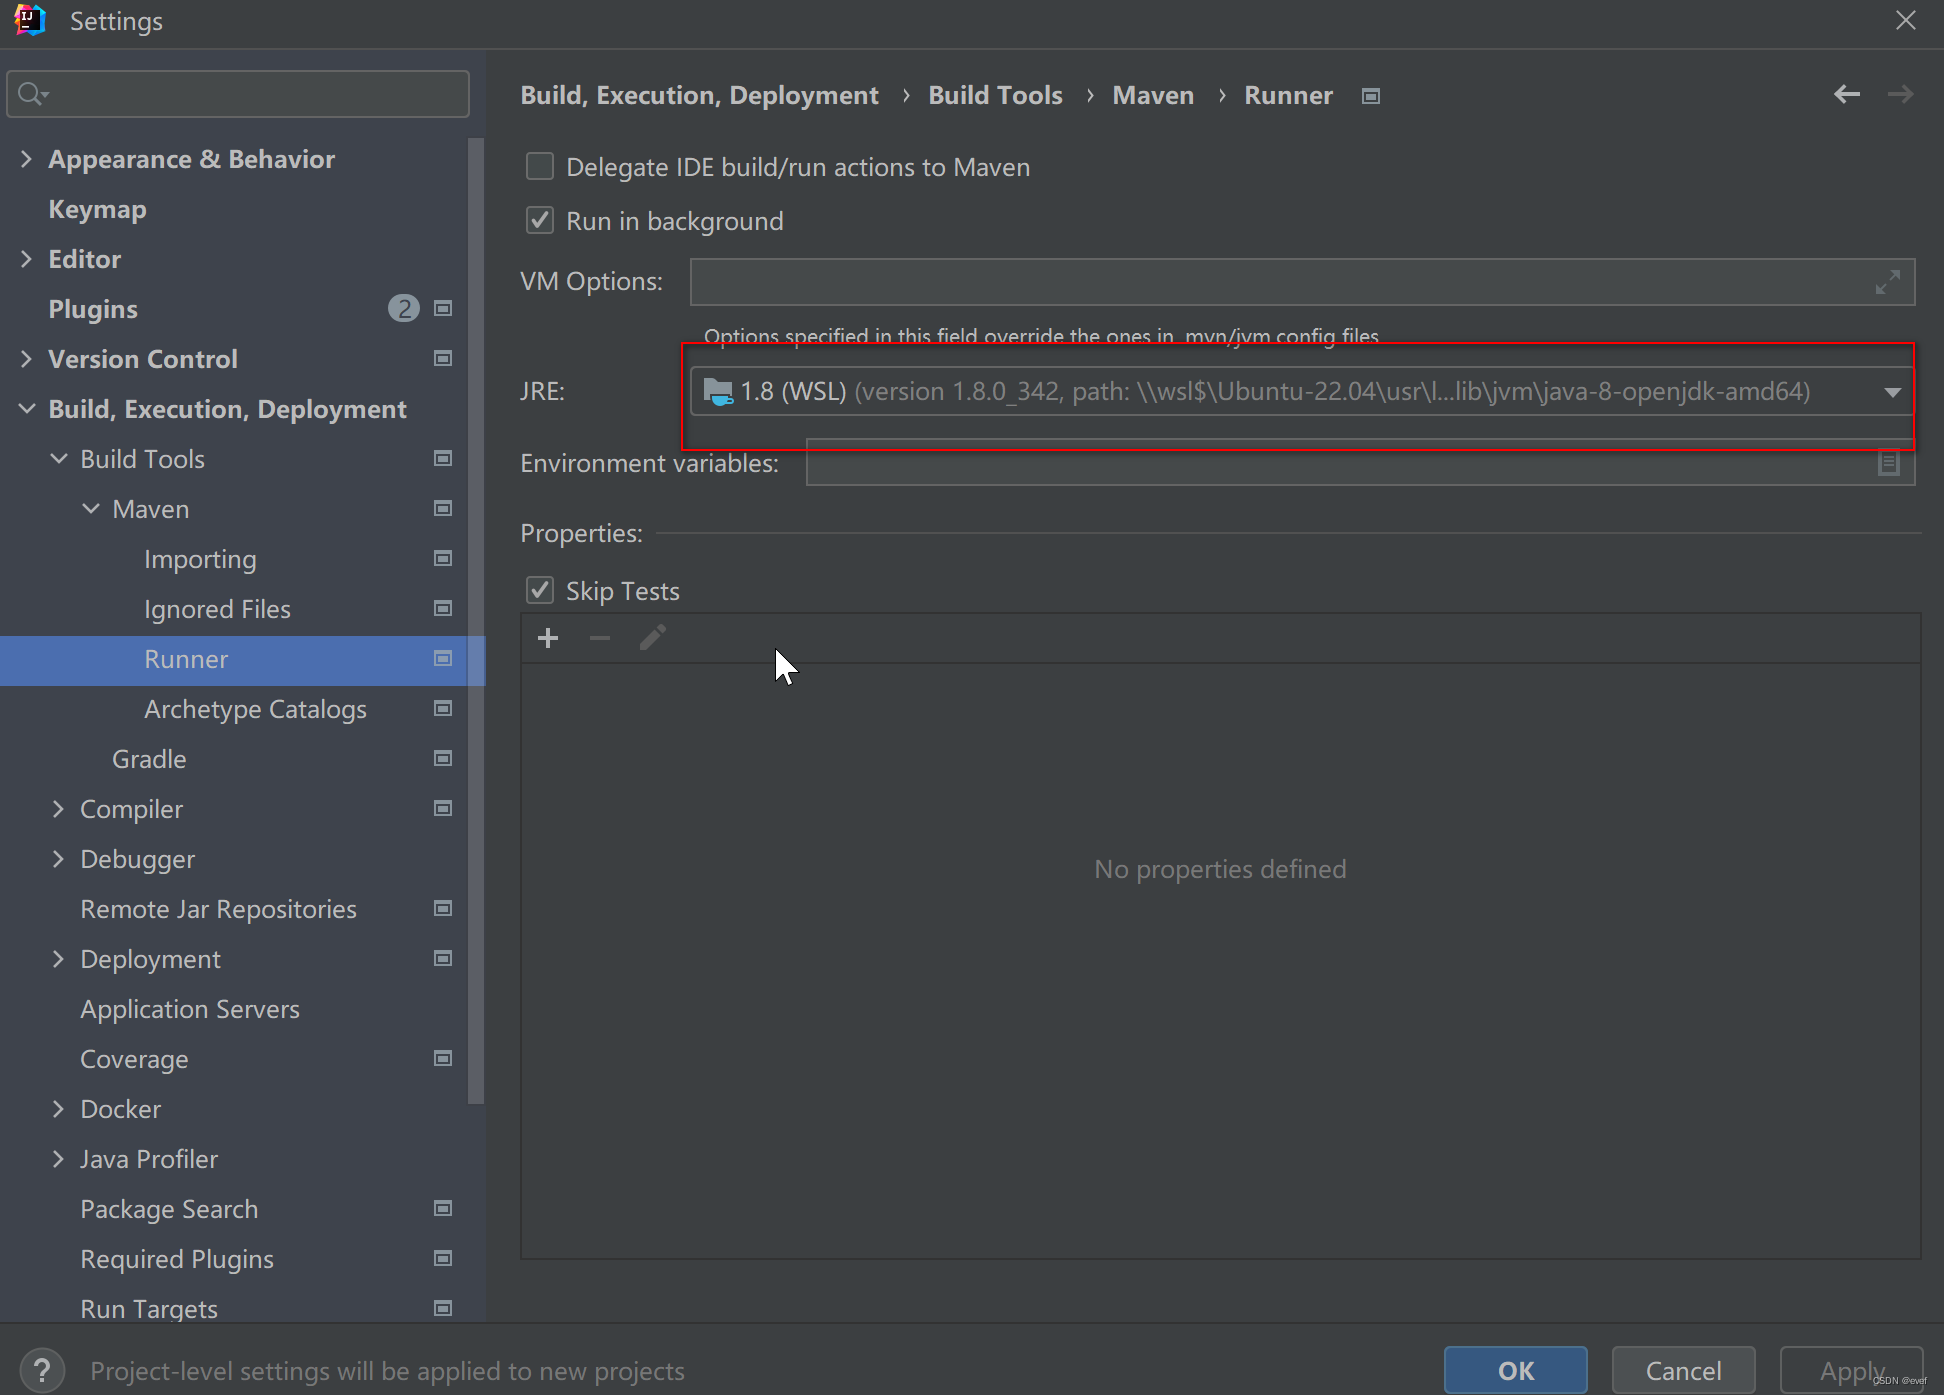The height and width of the screenshot is (1395, 1944).
Task: Collapse Build, Execution, Deployment section
Action: pyautogui.click(x=27, y=409)
